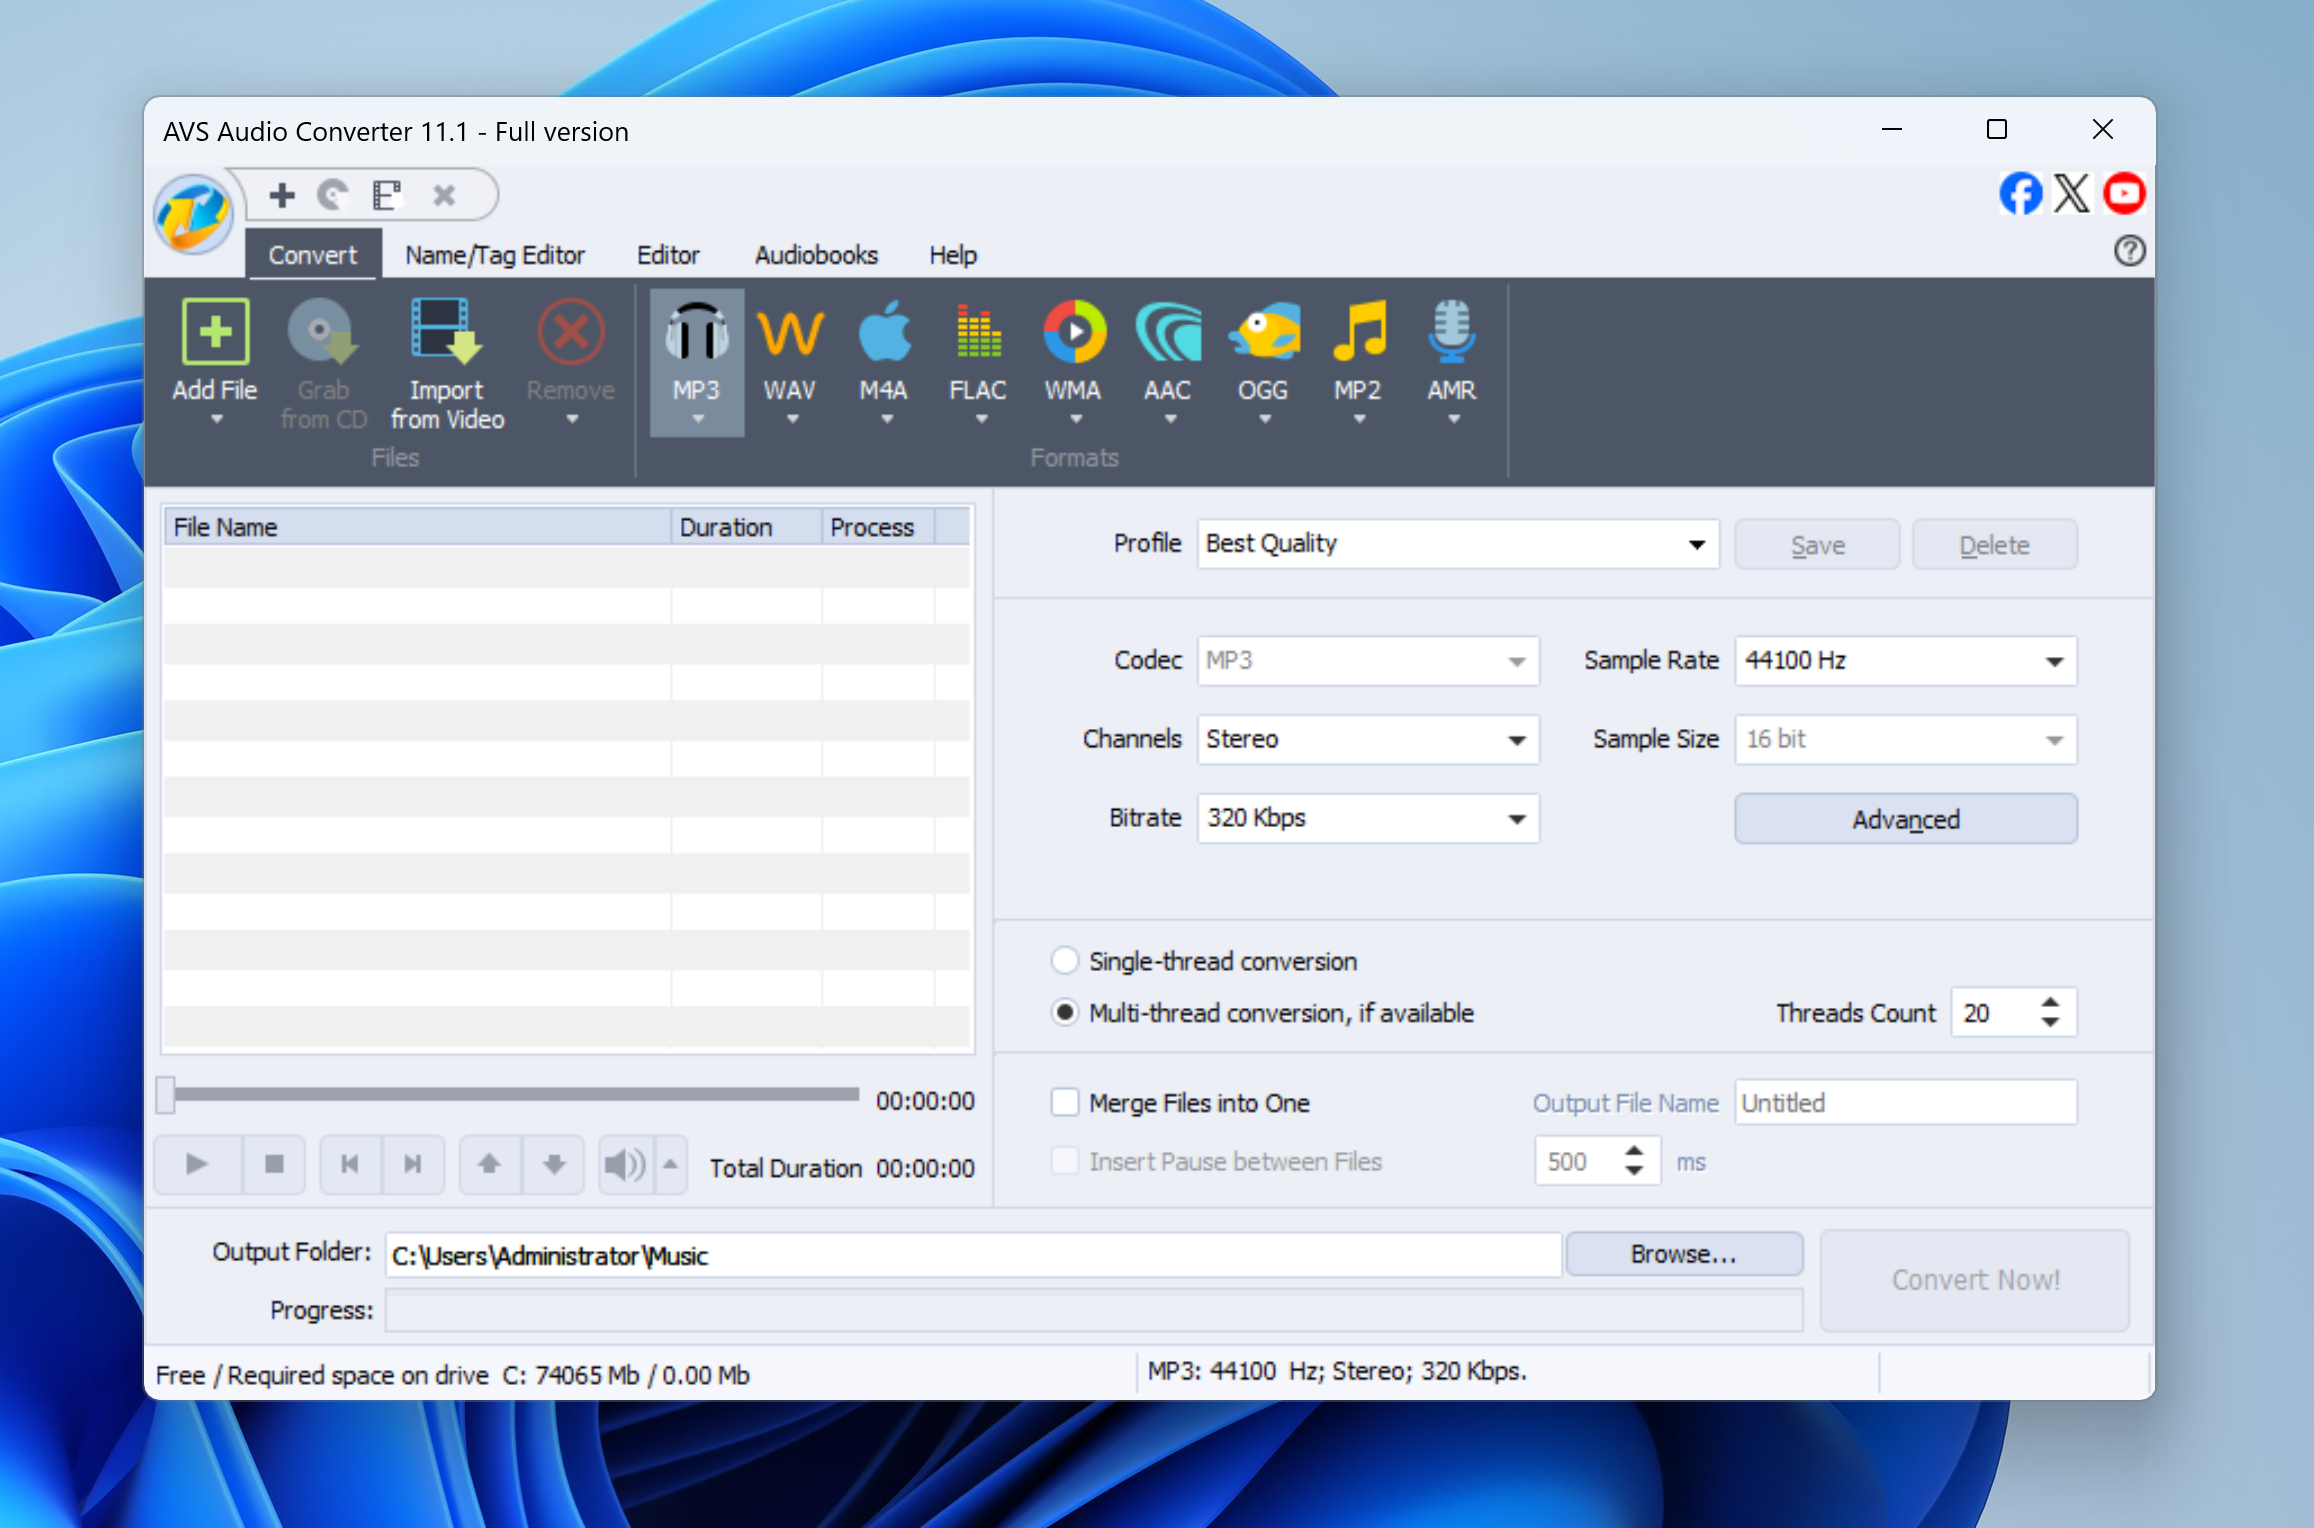Expand the volume control arrow
The height and width of the screenshot is (1528, 2314).
(x=671, y=1164)
